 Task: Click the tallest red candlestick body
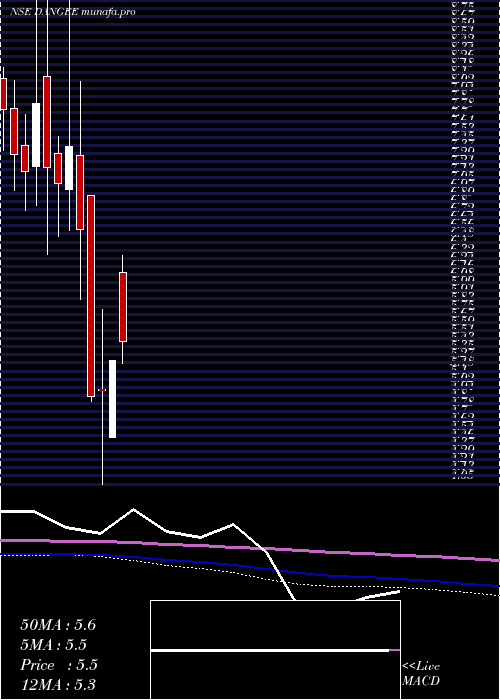[91, 296]
